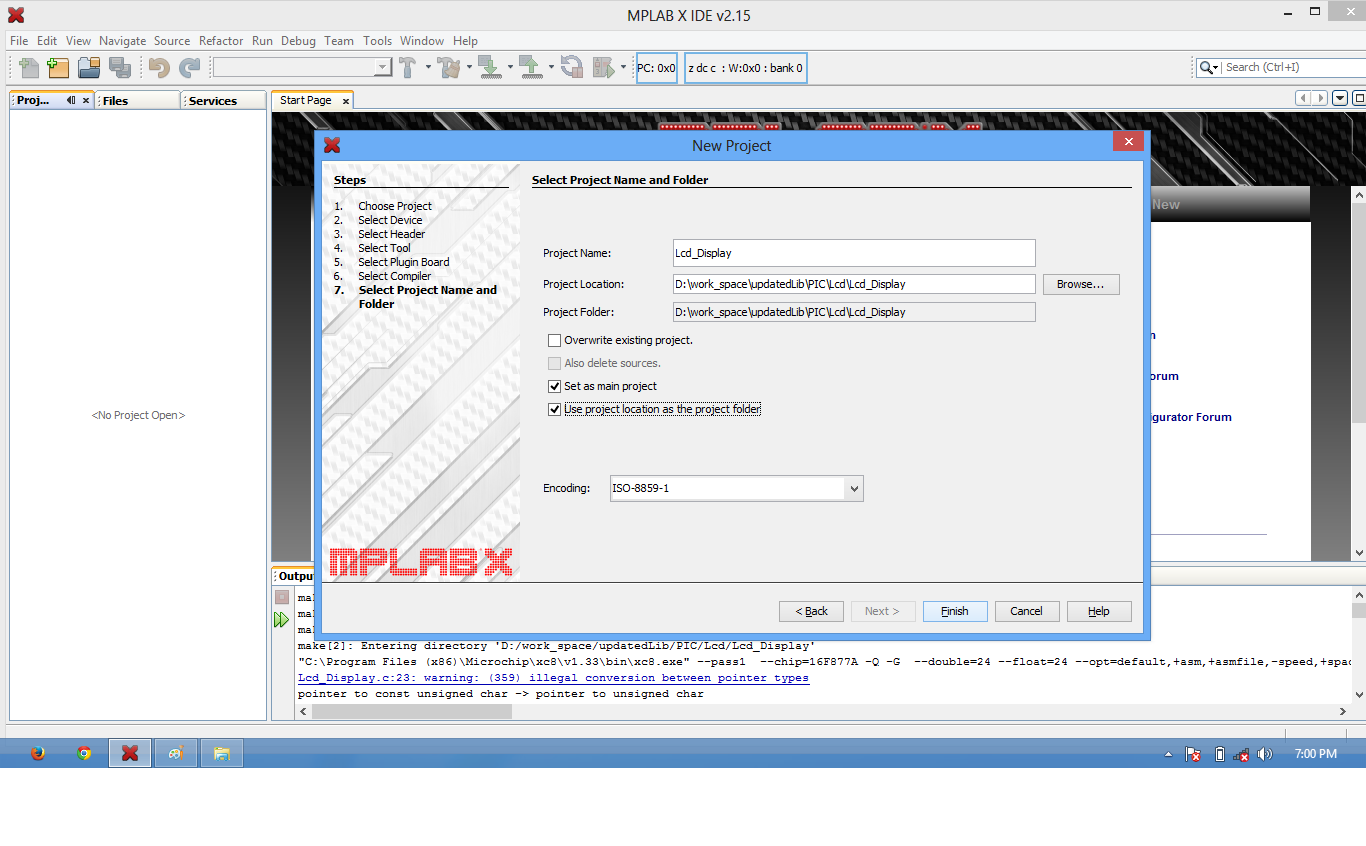1366x846 pixels.
Task: Close the Projects panel tab
Action: (x=86, y=100)
